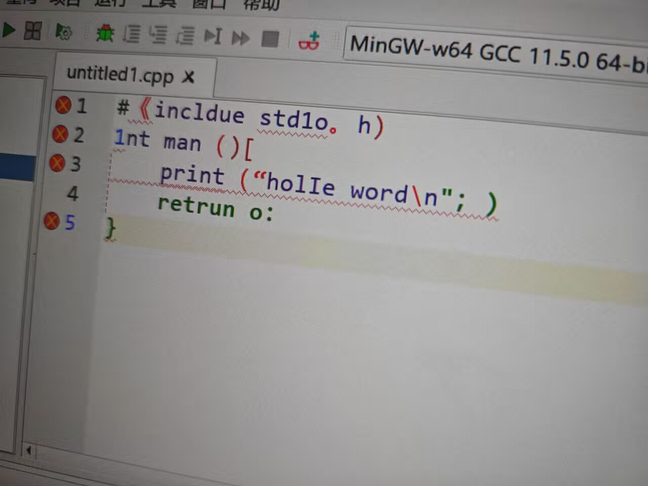
Task: Open the 工具 menu
Action: pos(158,5)
